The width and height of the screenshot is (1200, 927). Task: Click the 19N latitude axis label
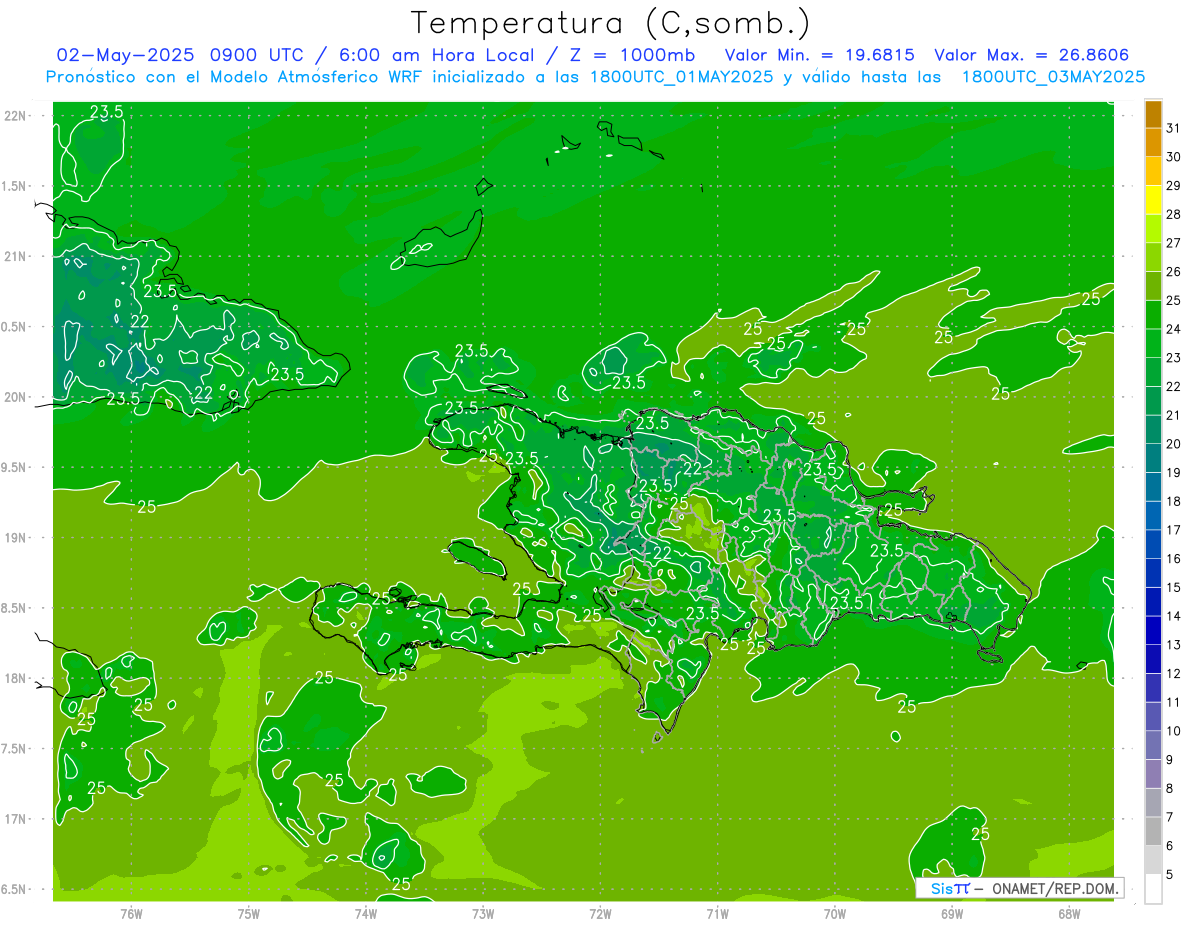(x=17, y=538)
